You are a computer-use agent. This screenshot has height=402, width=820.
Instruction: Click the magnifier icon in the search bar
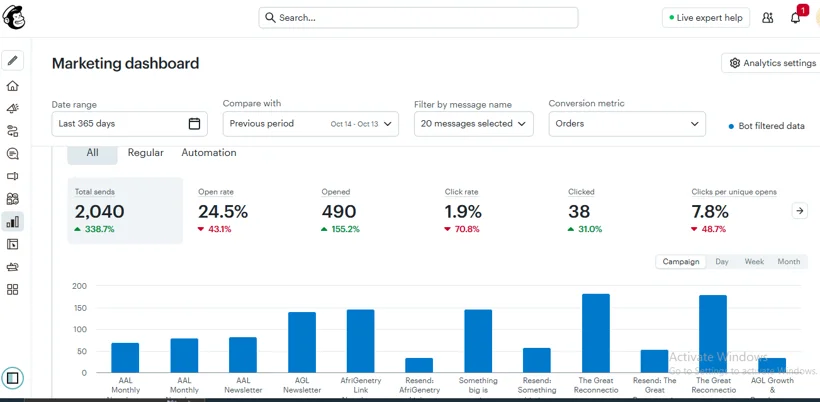[x=270, y=18]
